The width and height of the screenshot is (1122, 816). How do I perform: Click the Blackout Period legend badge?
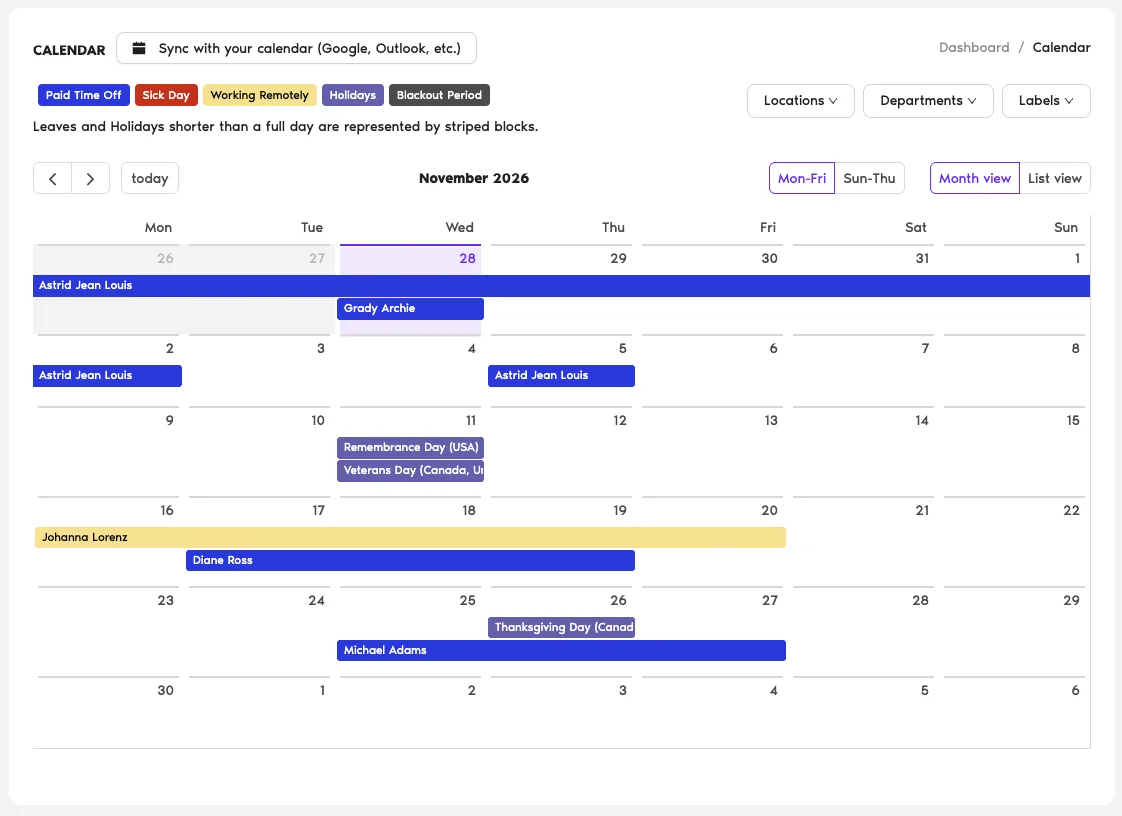click(x=439, y=95)
